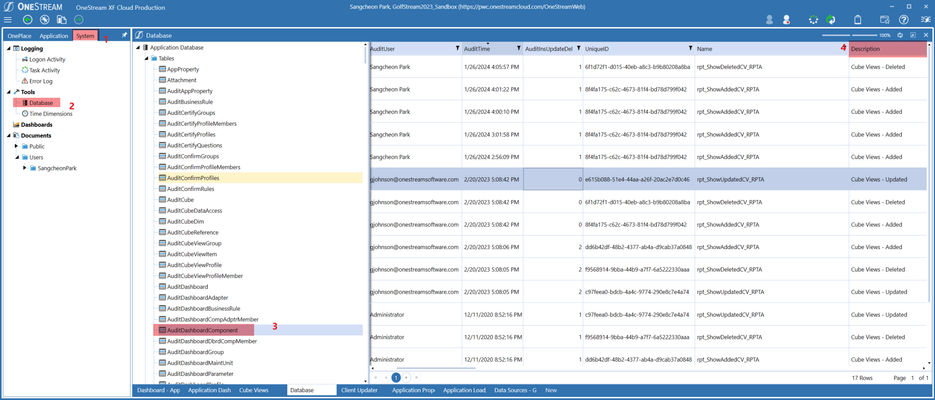935x400 pixels.
Task: Select the AuditBusinessRule table
Action: [190, 102]
